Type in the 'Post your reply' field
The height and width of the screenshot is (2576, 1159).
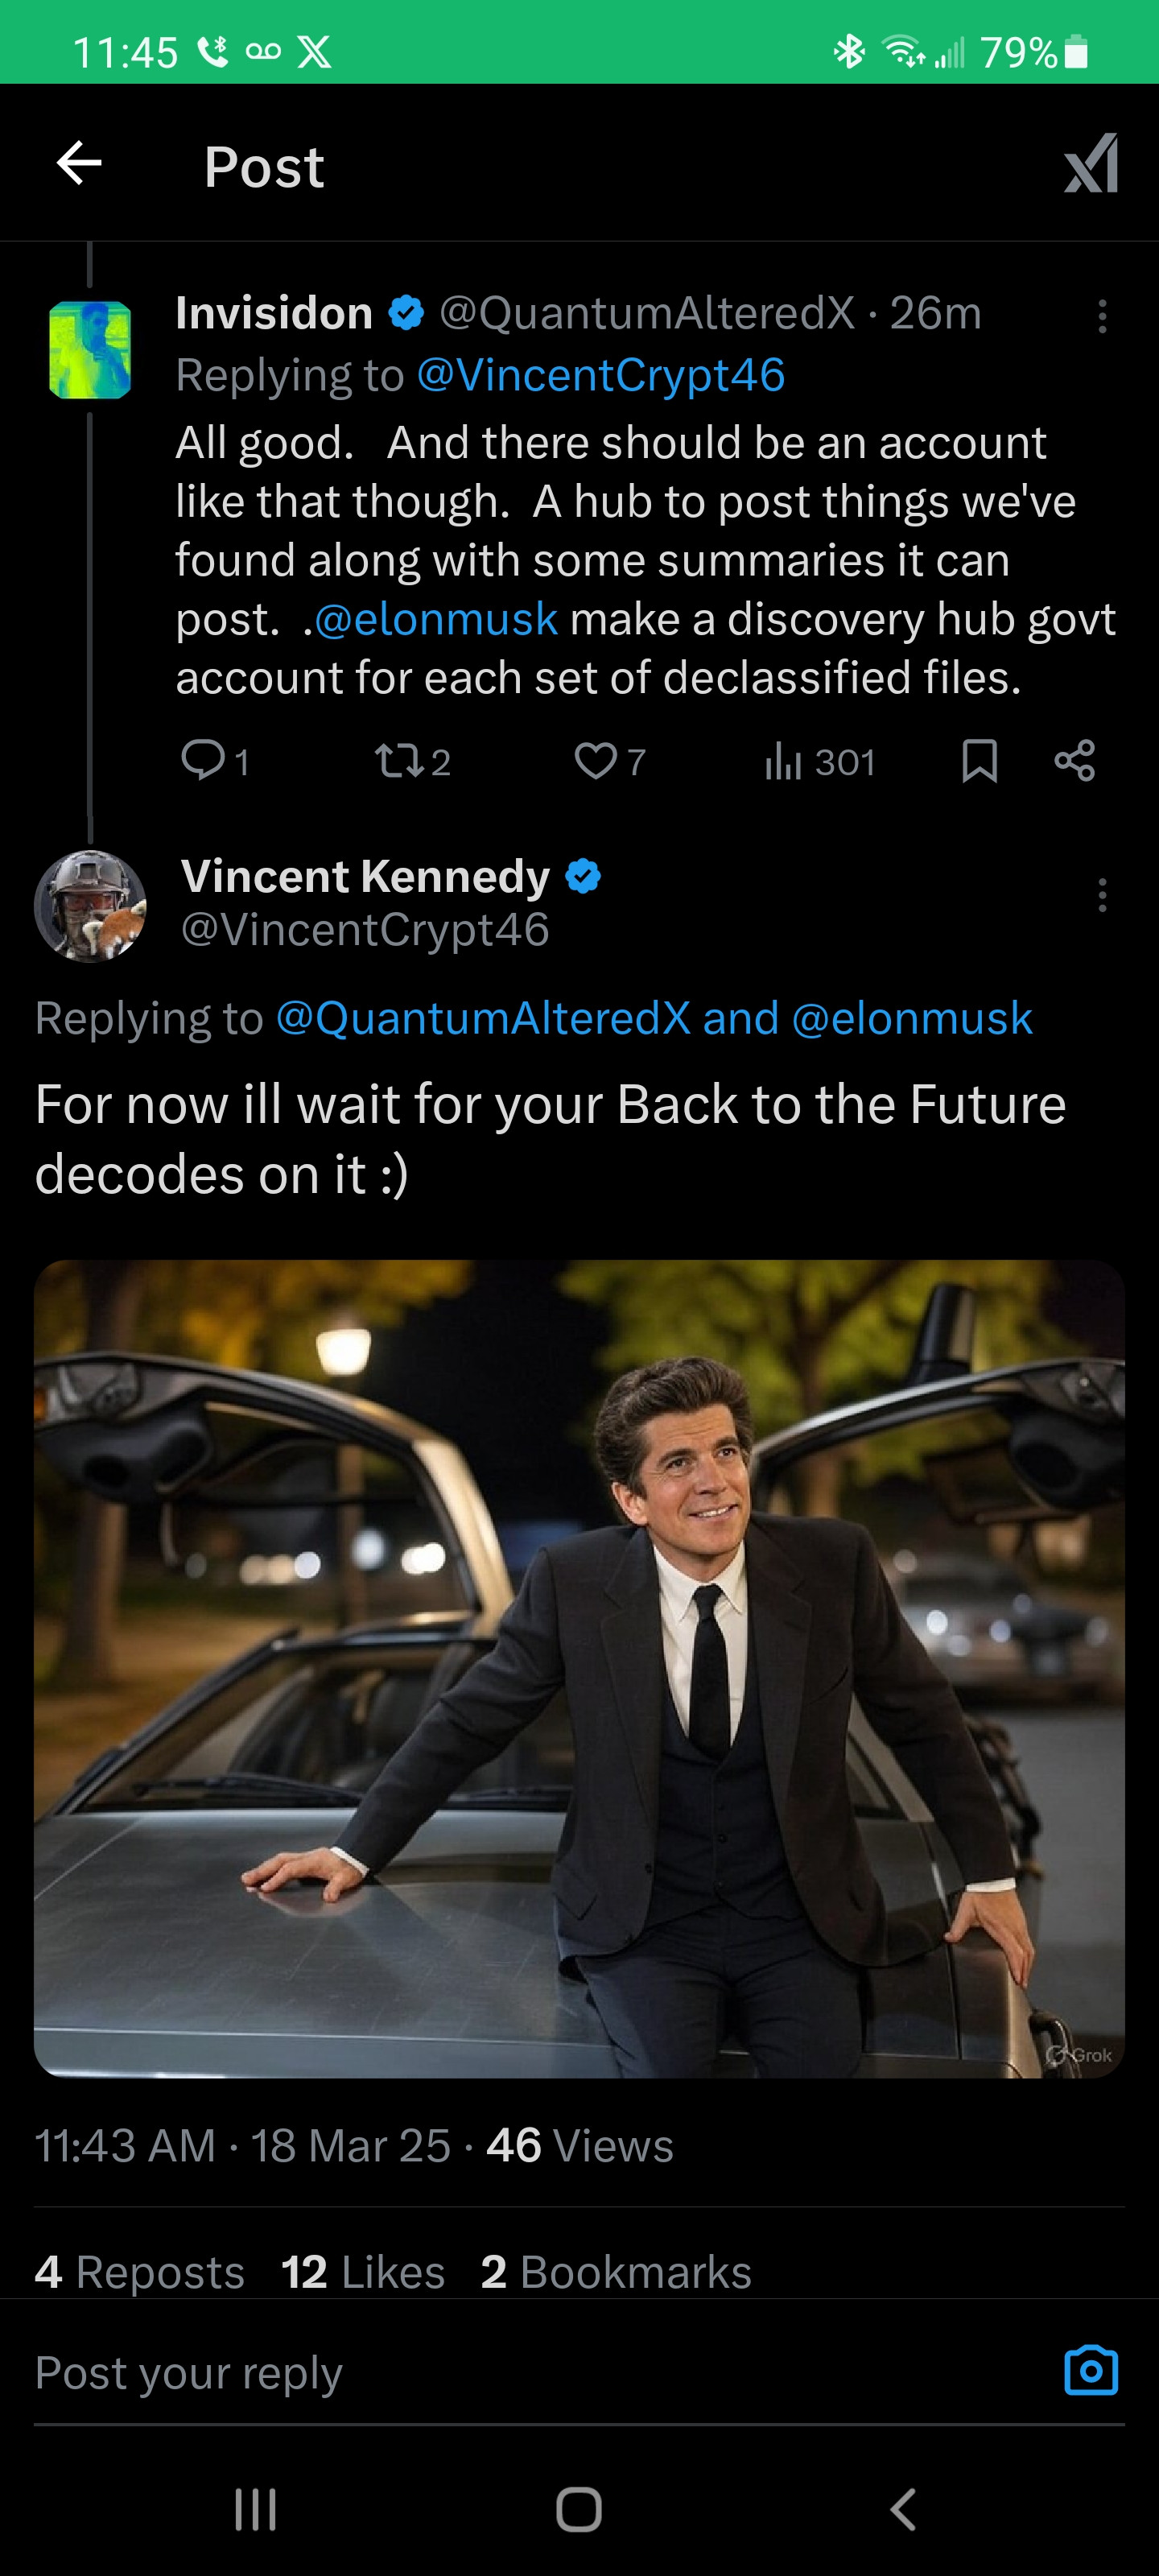pyautogui.click(x=500, y=2373)
